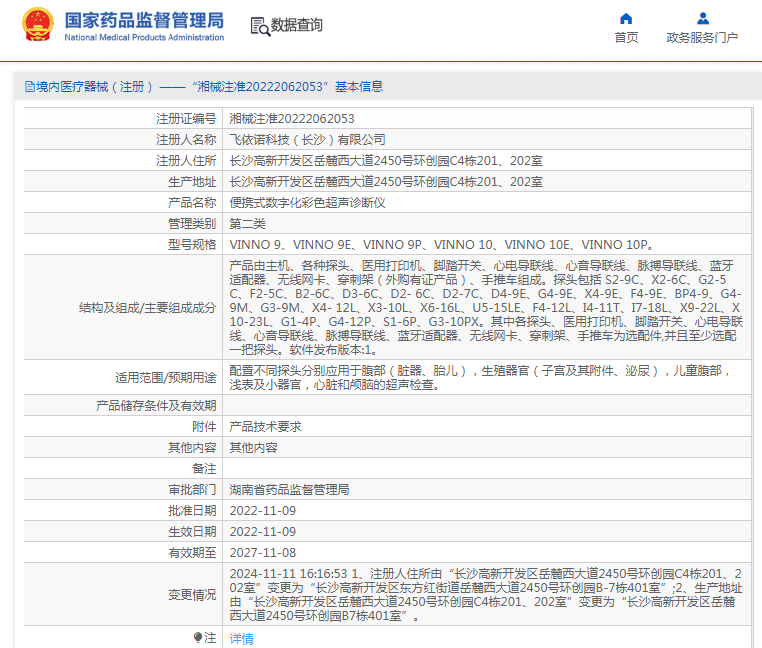Click the 有效期至 date 2027-11-08
This screenshot has width=762, height=648.
coord(262,552)
